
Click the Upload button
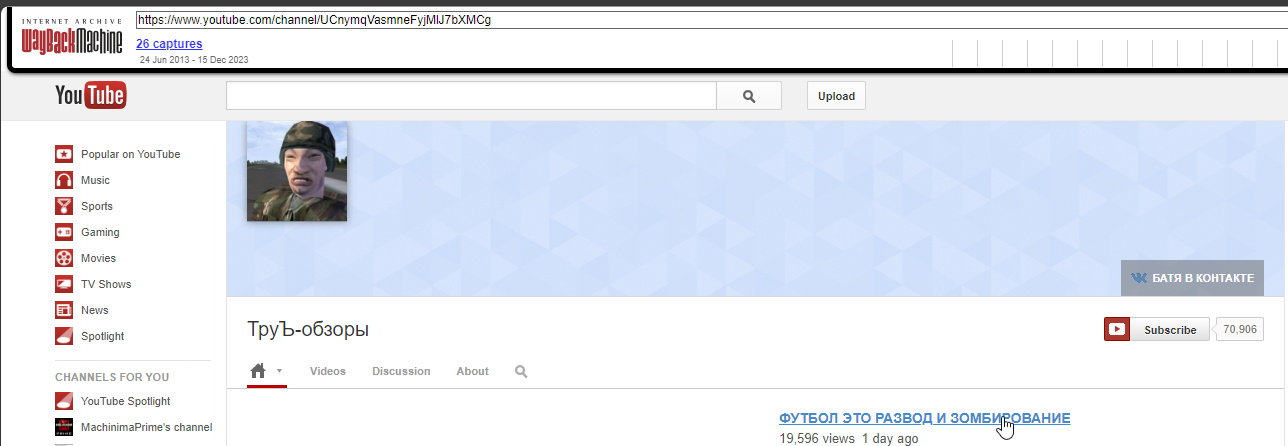click(836, 96)
